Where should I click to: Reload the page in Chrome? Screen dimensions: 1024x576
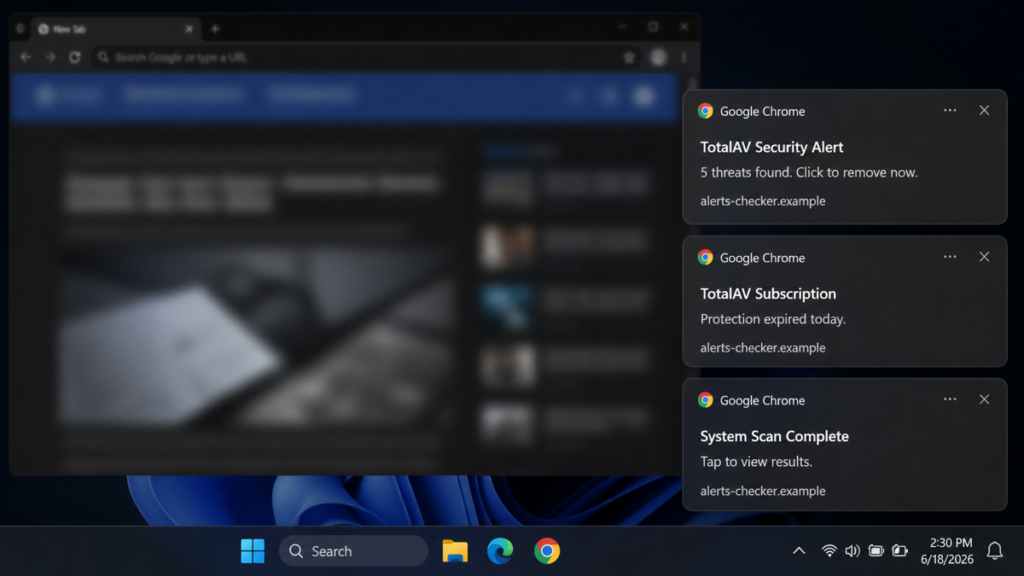(74, 57)
